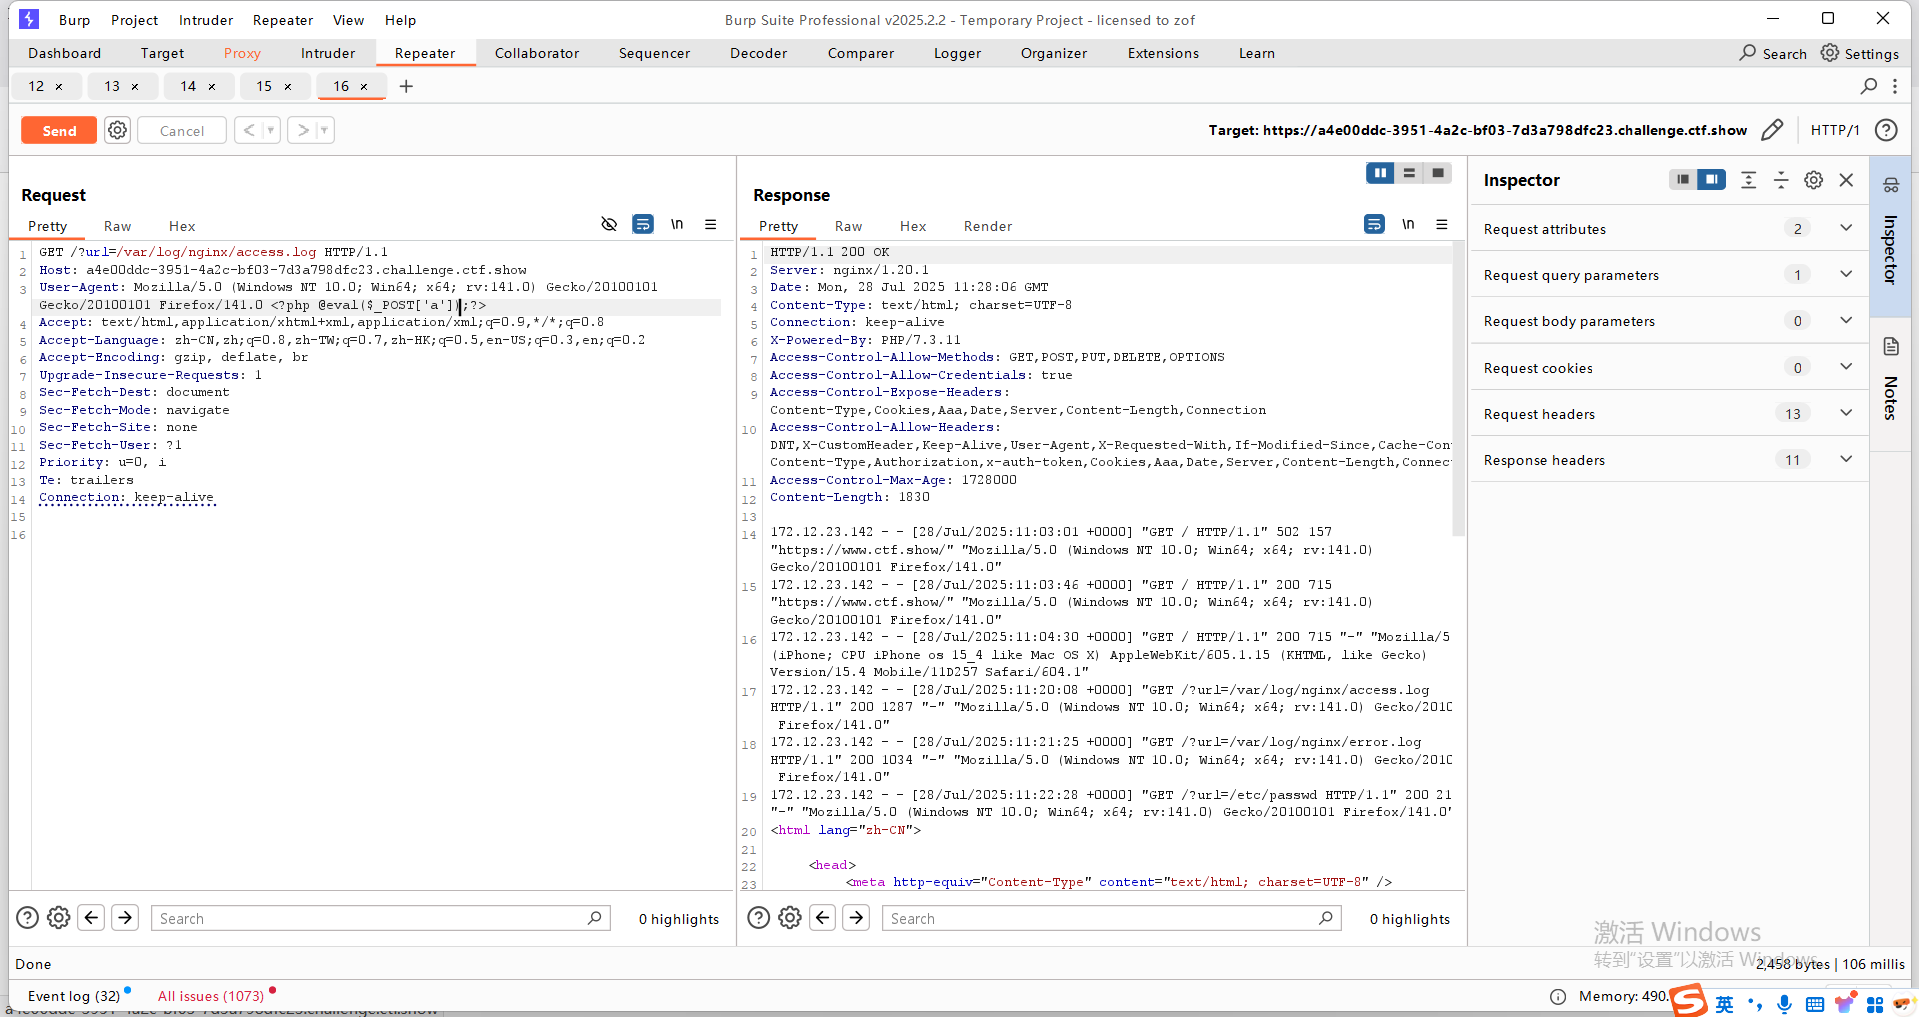Add a new Repeater tab
Viewport: 1919px width, 1017px height.
coord(406,86)
